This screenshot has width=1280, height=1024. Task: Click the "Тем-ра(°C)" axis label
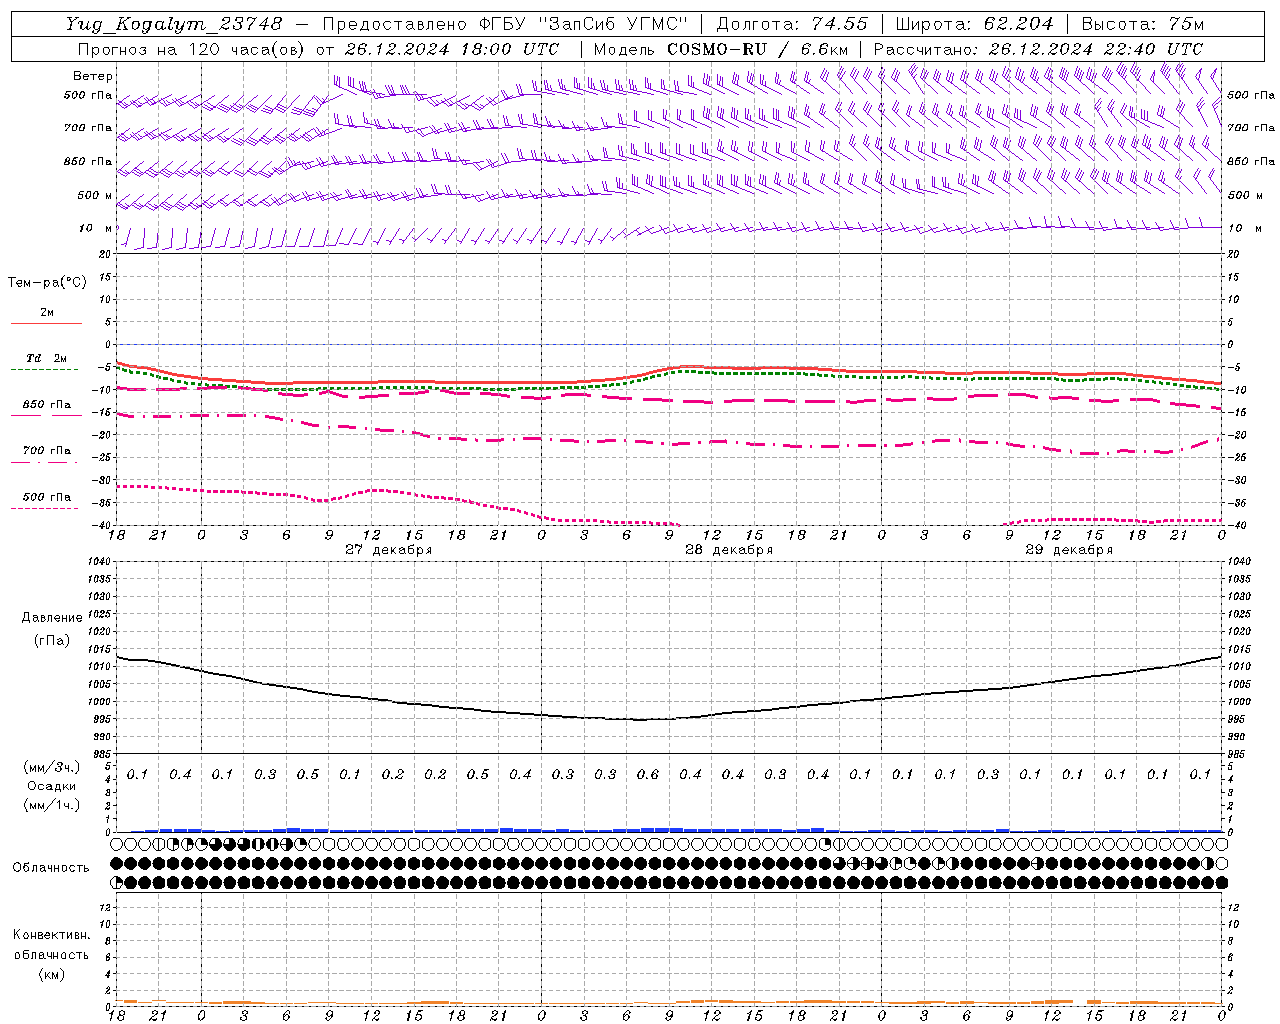[47, 283]
